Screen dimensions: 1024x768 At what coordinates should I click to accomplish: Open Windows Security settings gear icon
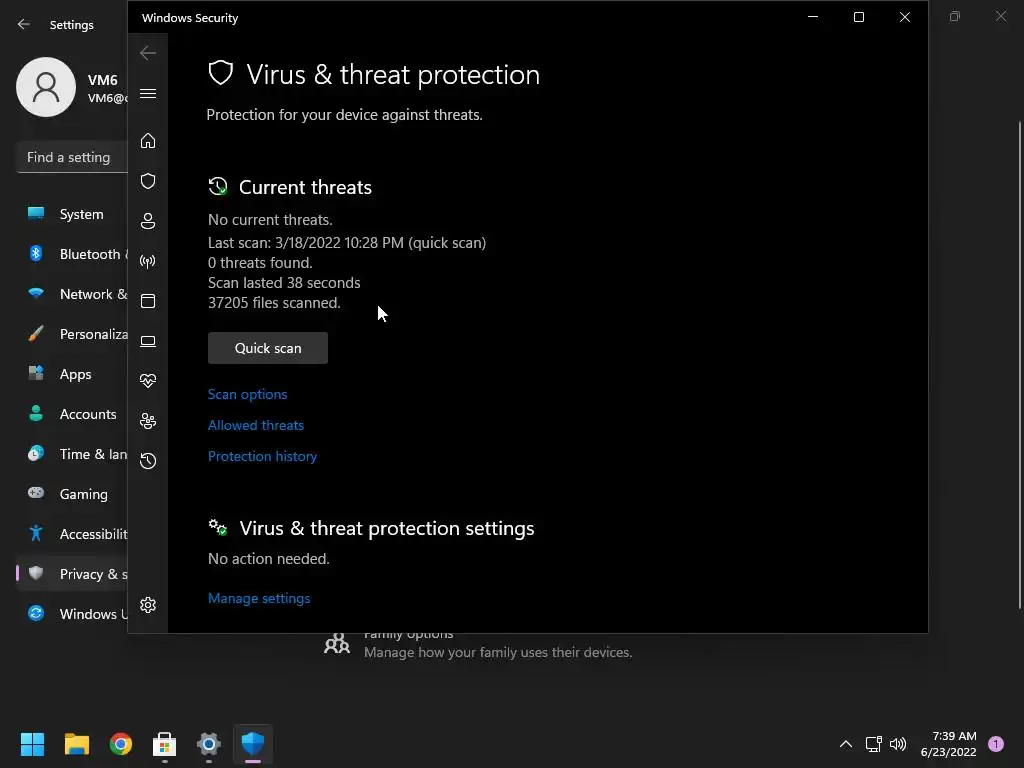(x=148, y=605)
